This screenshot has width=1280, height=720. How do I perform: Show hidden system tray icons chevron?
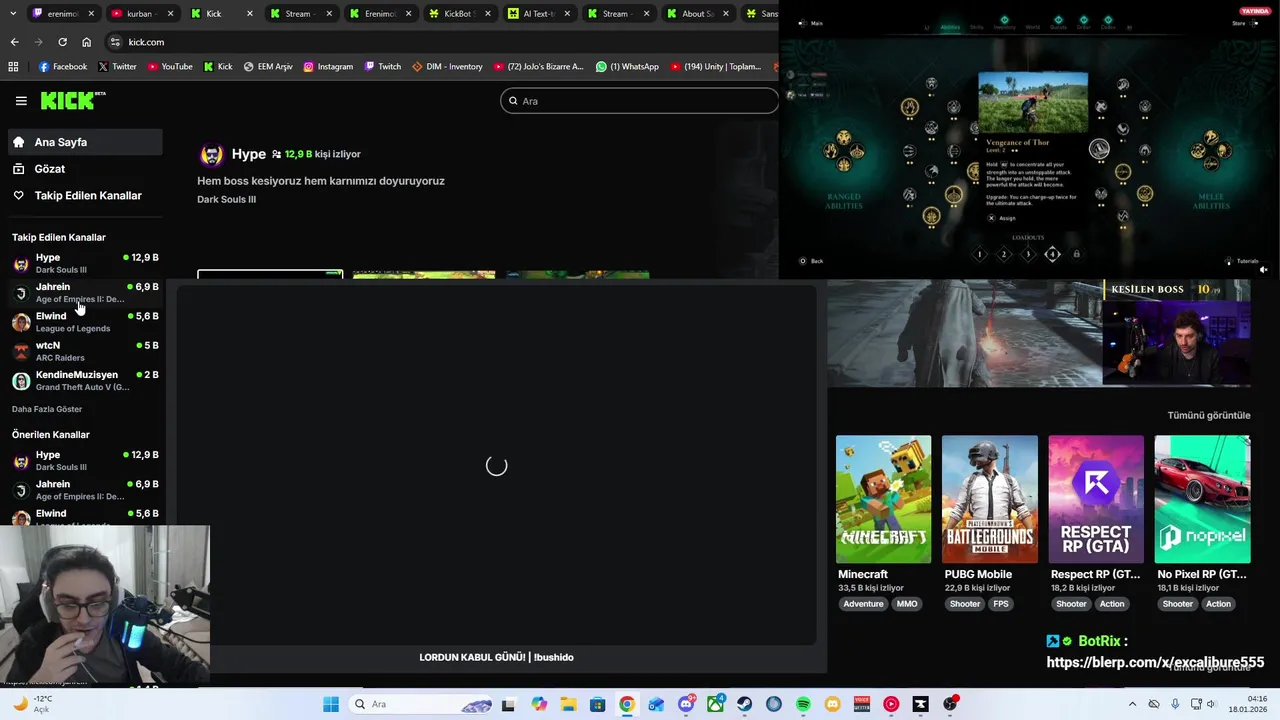point(1132,704)
